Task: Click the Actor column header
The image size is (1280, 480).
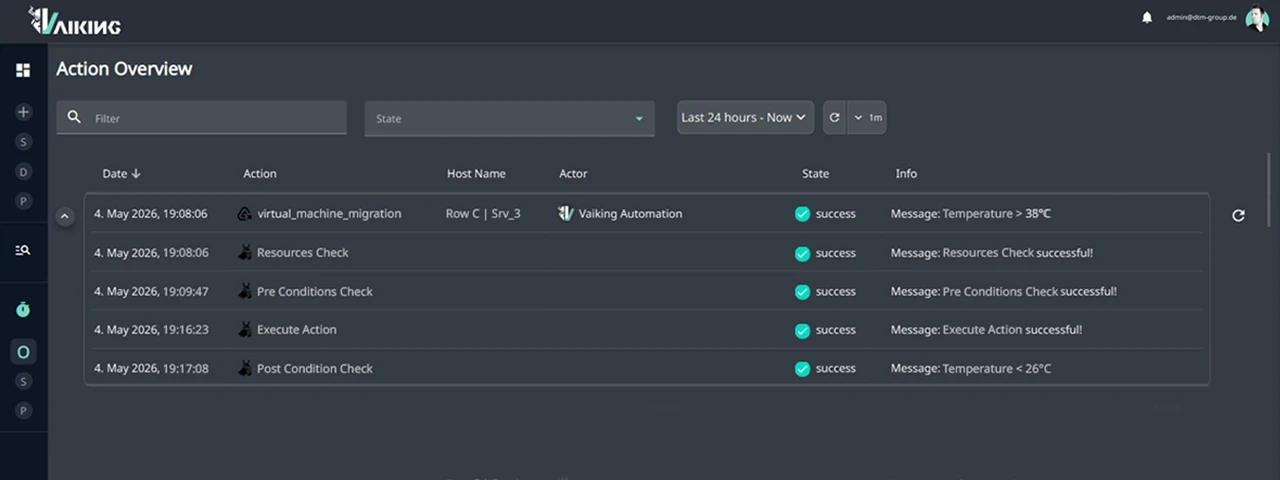Action: [x=573, y=174]
